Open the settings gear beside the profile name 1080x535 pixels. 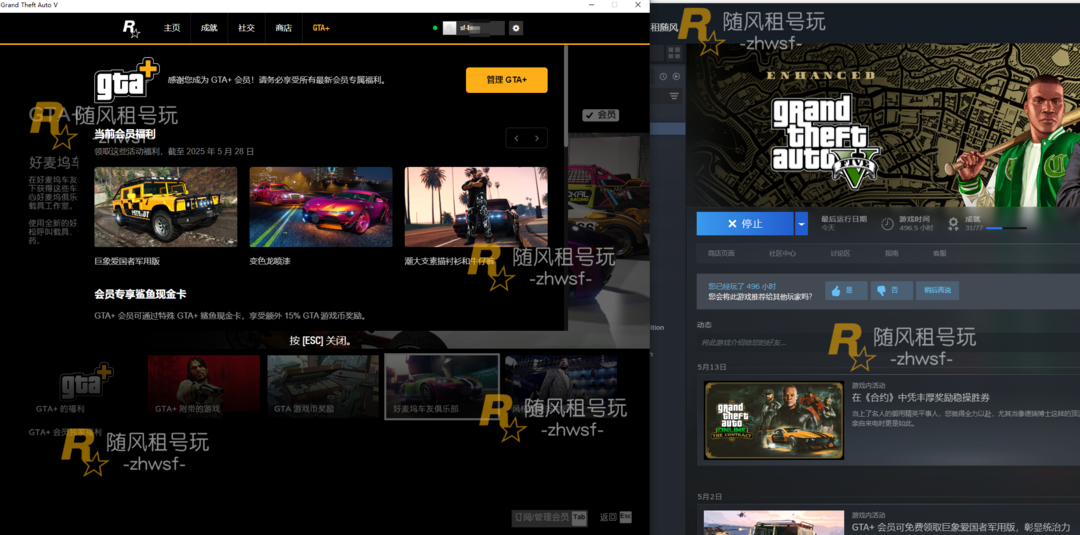516,28
